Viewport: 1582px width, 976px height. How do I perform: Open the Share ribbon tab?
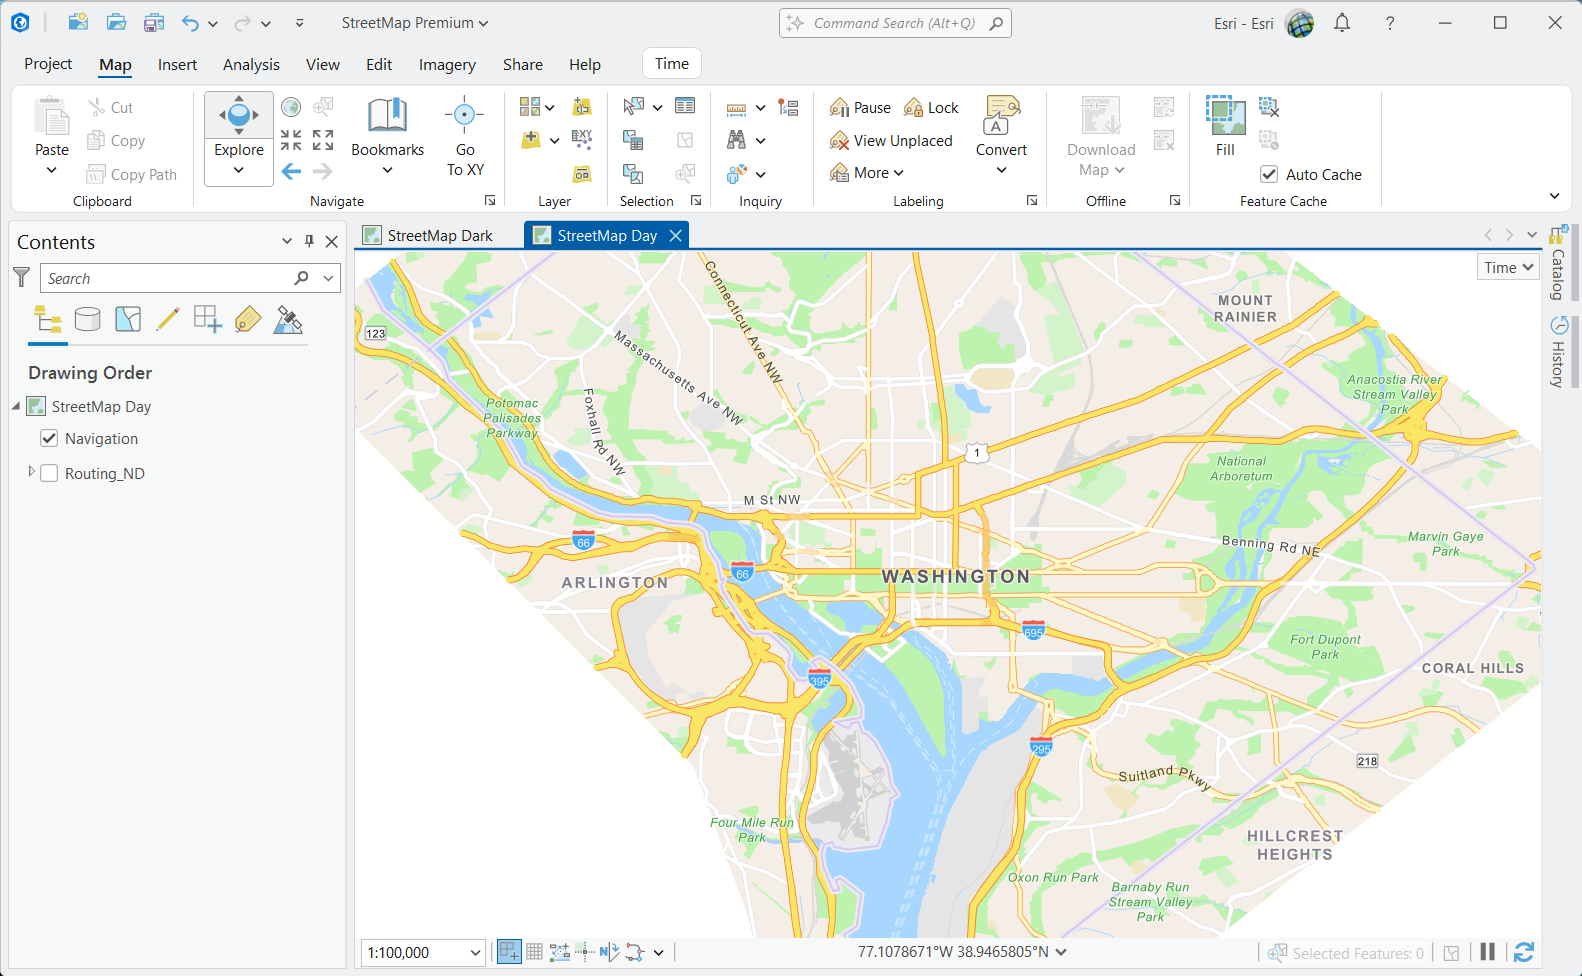point(523,65)
